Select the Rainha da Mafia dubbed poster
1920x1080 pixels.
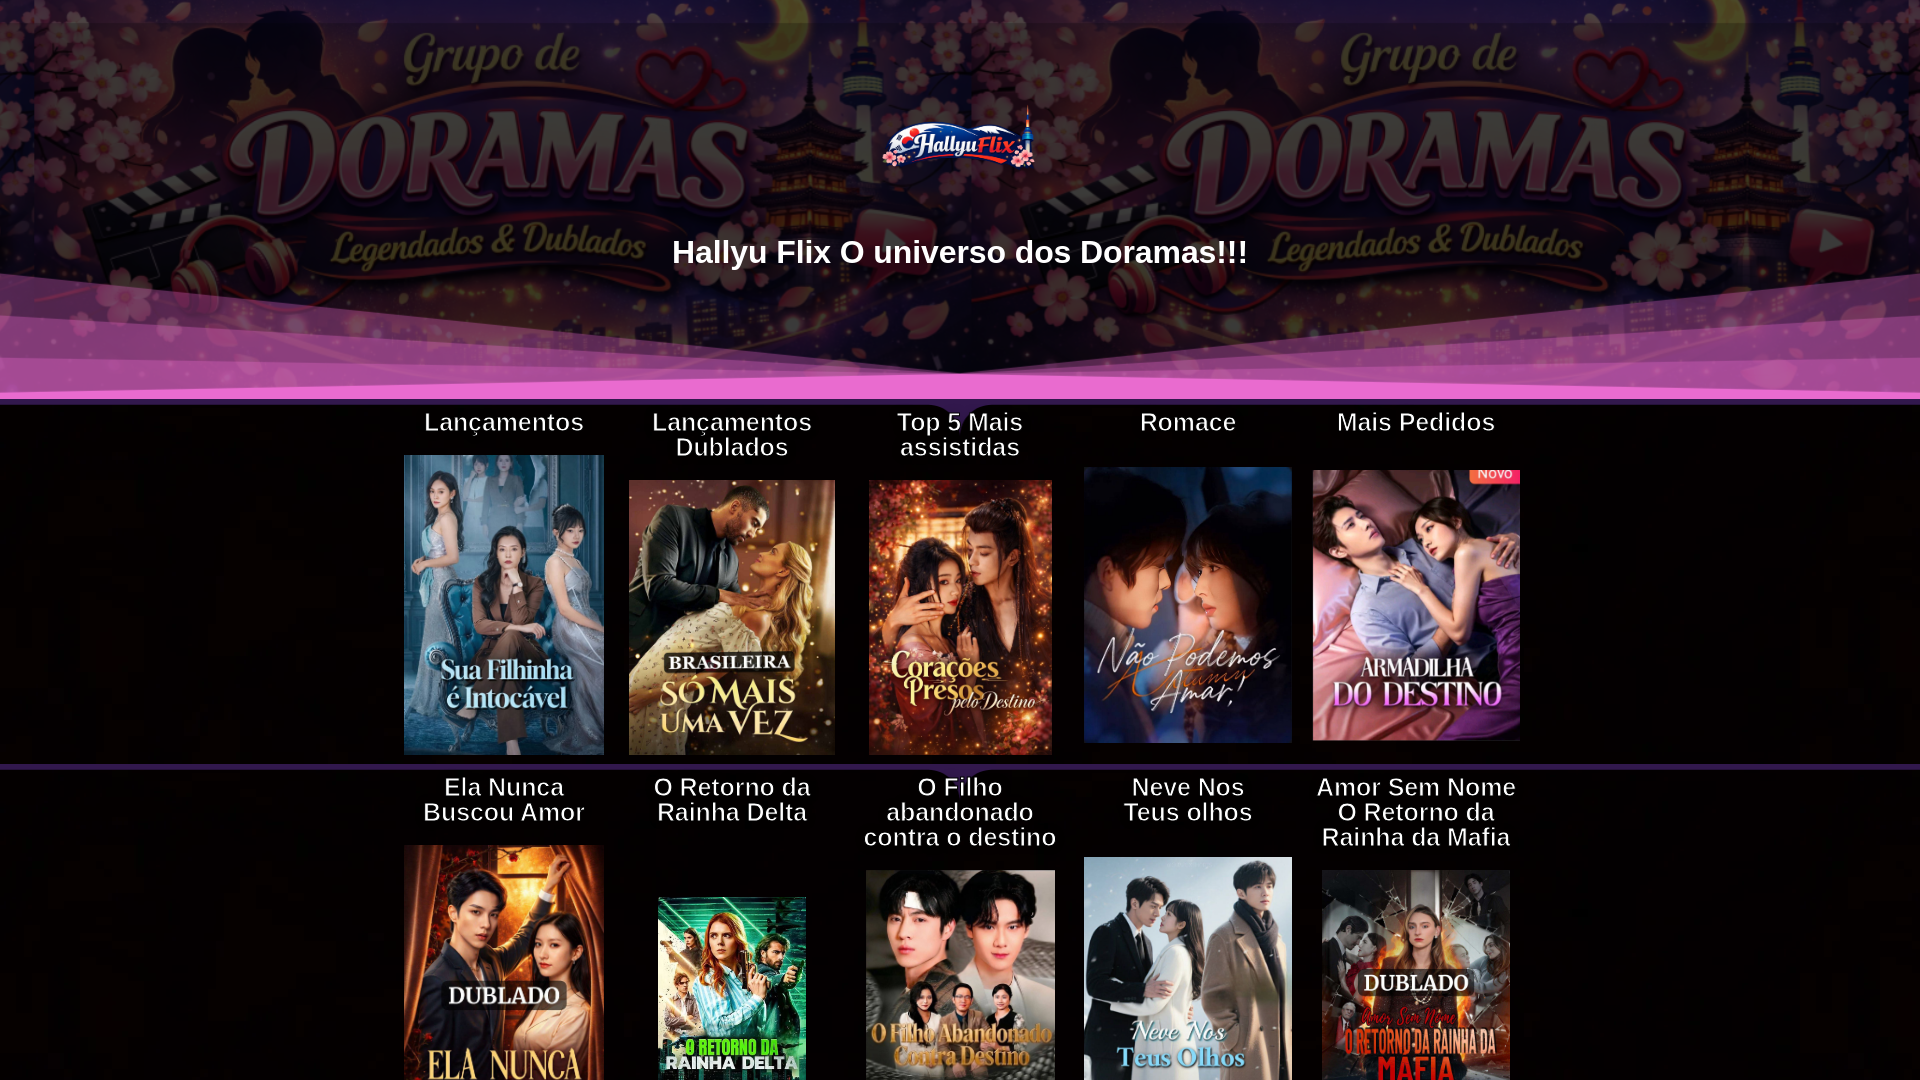[x=1416, y=975]
